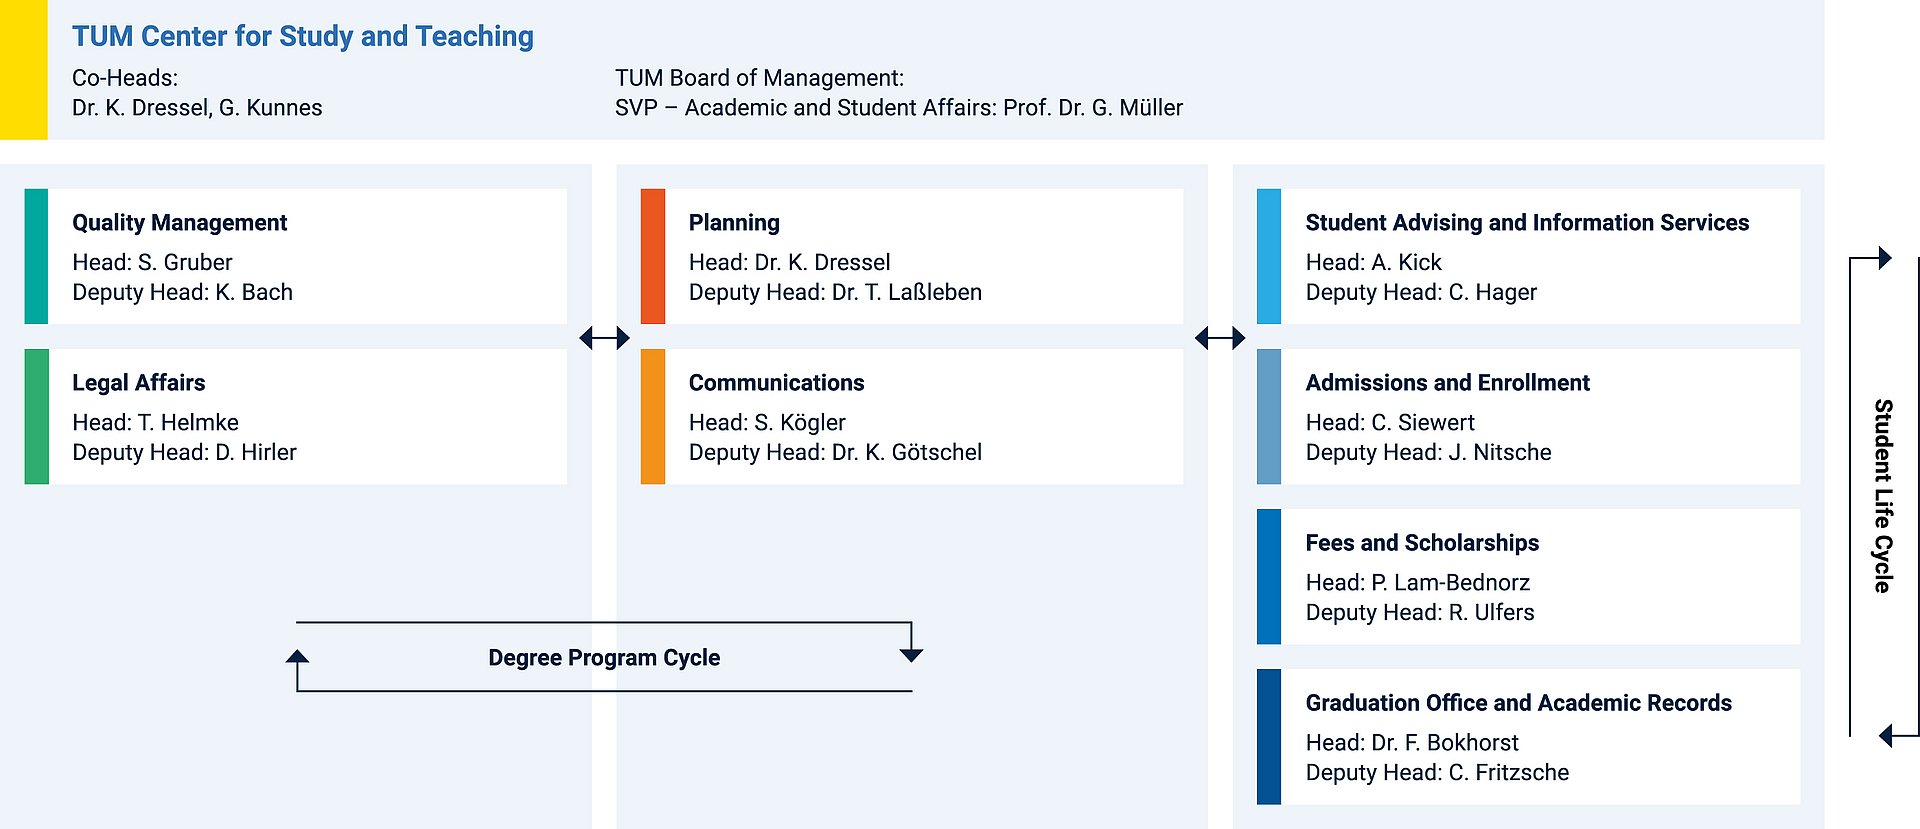Image resolution: width=1920 pixels, height=829 pixels.
Task: Select the Quality Management heading
Action: pos(179,222)
